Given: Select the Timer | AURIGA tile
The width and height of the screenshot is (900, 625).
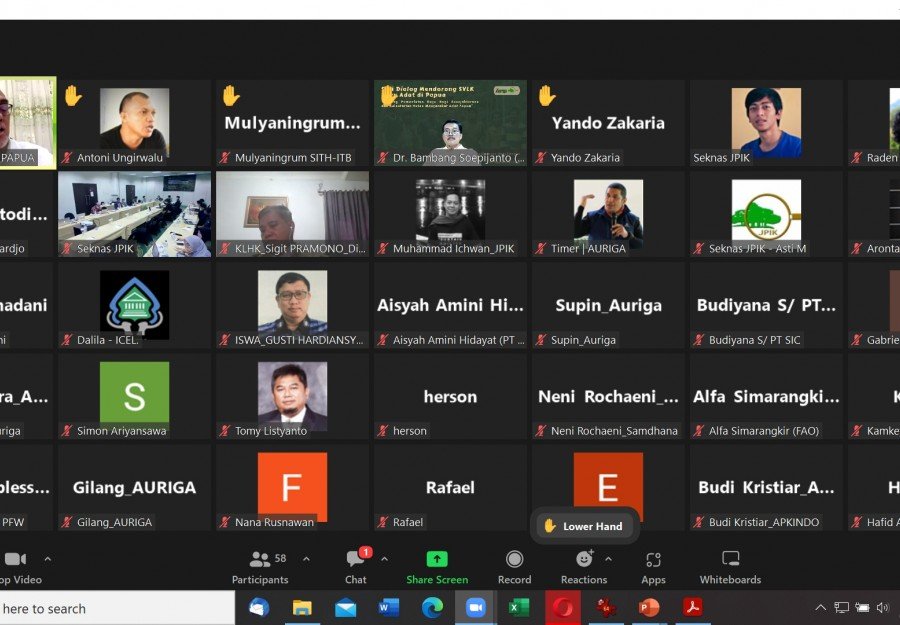Looking at the screenshot, I should (x=608, y=214).
